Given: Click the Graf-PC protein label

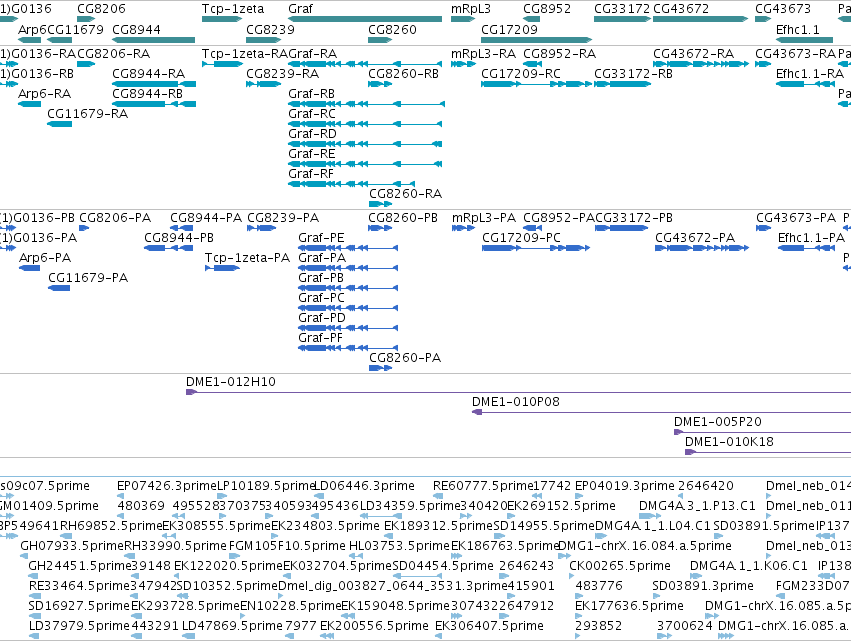Looking at the screenshot, I should [321, 299].
